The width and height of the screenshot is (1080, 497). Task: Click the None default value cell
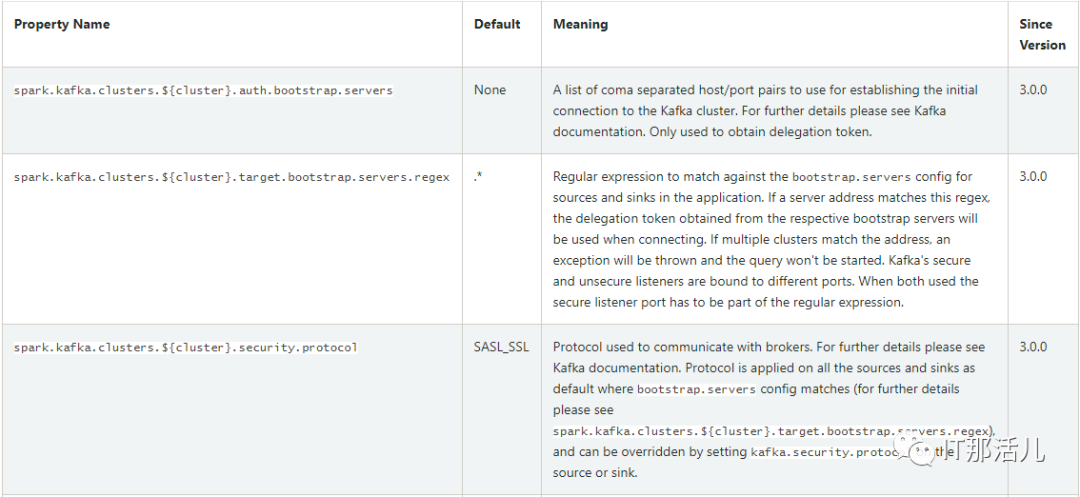tap(490, 90)
